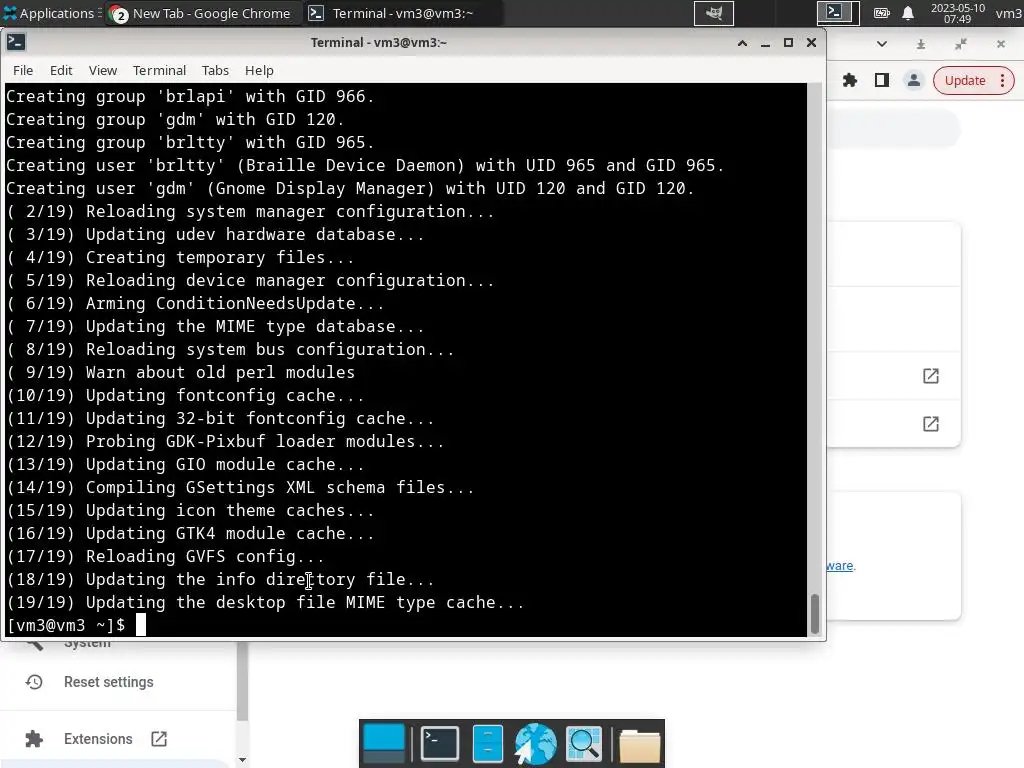Open Chrome profile avatar icon
Screen dimensions: 1024x768
914,80
